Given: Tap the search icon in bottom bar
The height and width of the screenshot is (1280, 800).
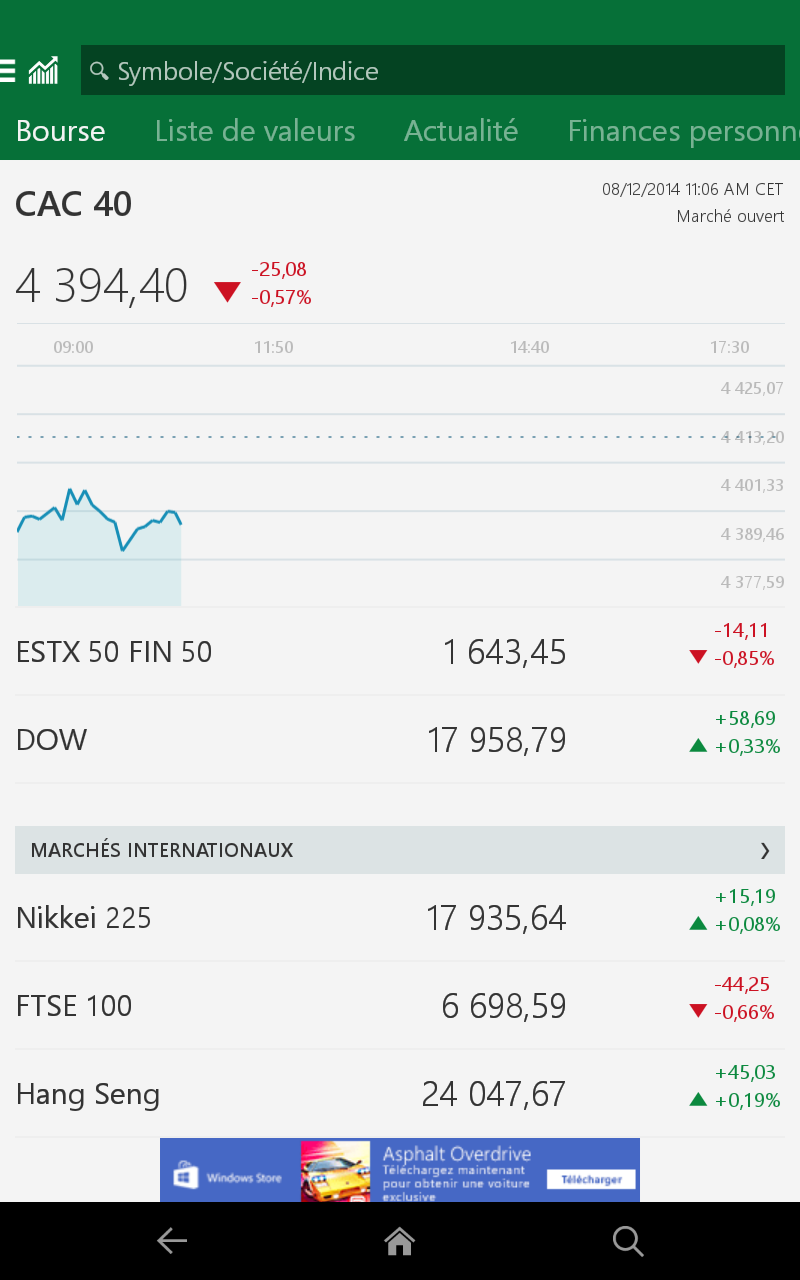Looking at the screenshot, I should 628,1241.
